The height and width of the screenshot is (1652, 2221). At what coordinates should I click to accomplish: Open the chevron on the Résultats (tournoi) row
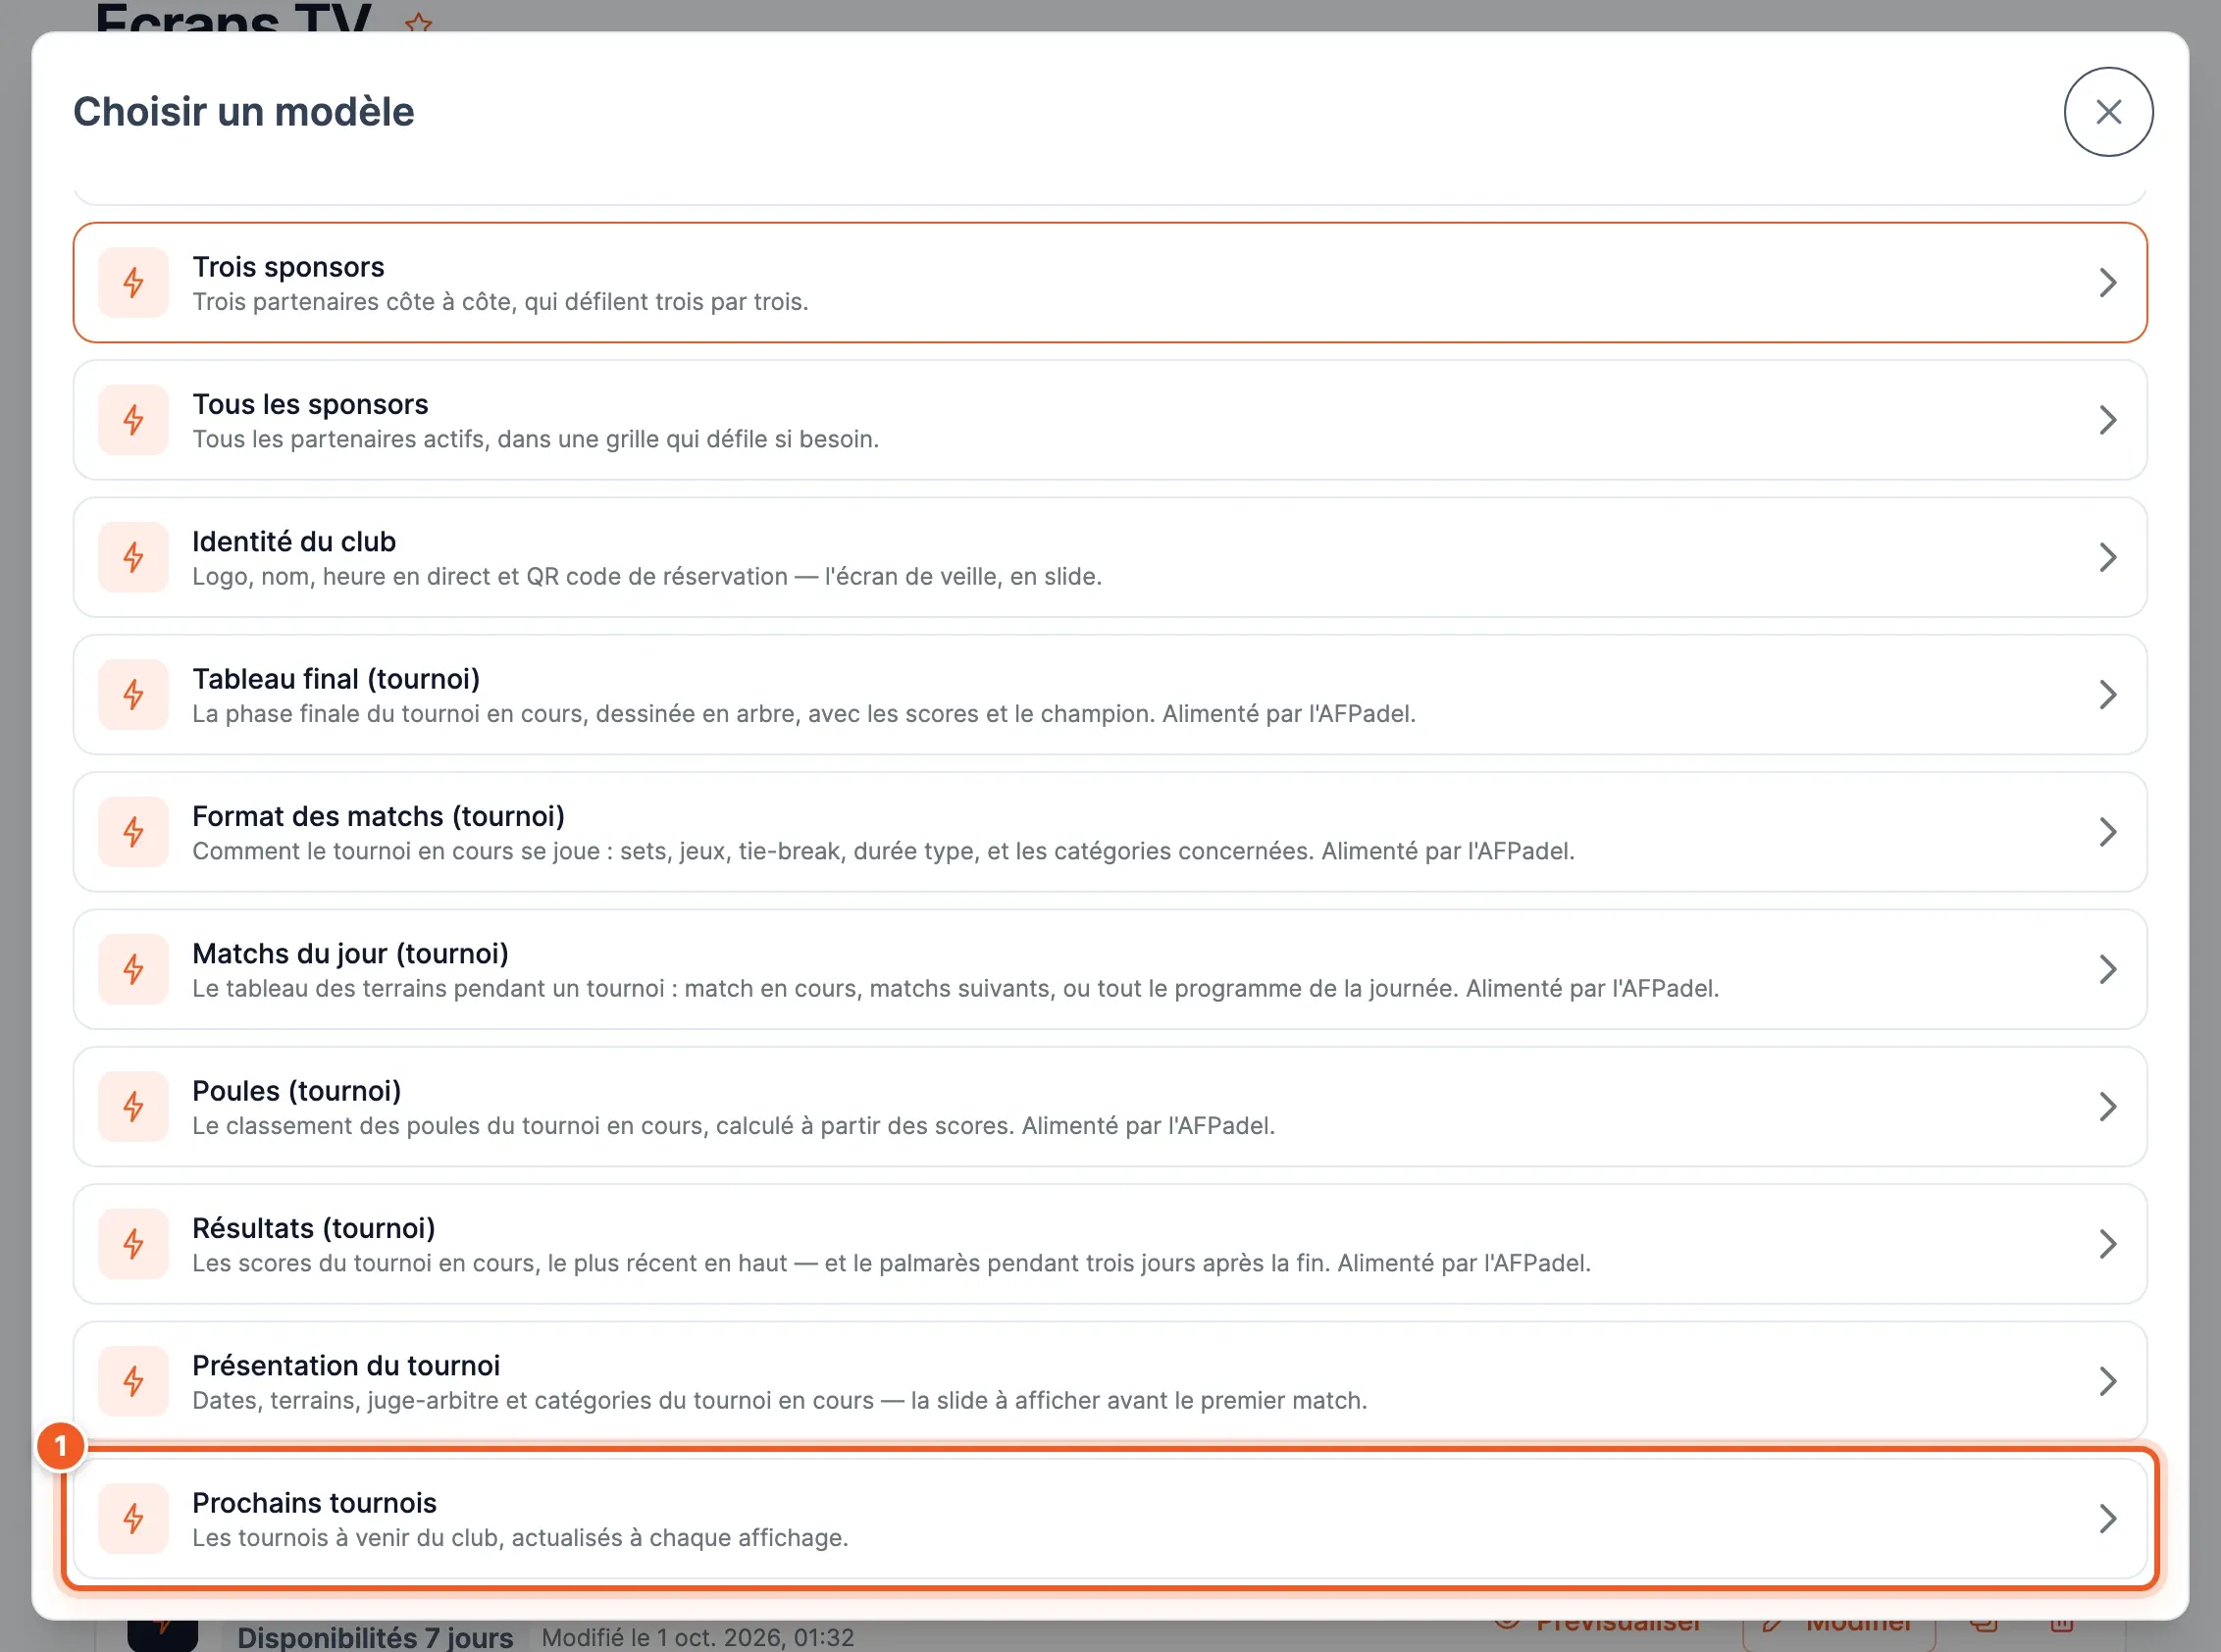pos(2107,1244)
